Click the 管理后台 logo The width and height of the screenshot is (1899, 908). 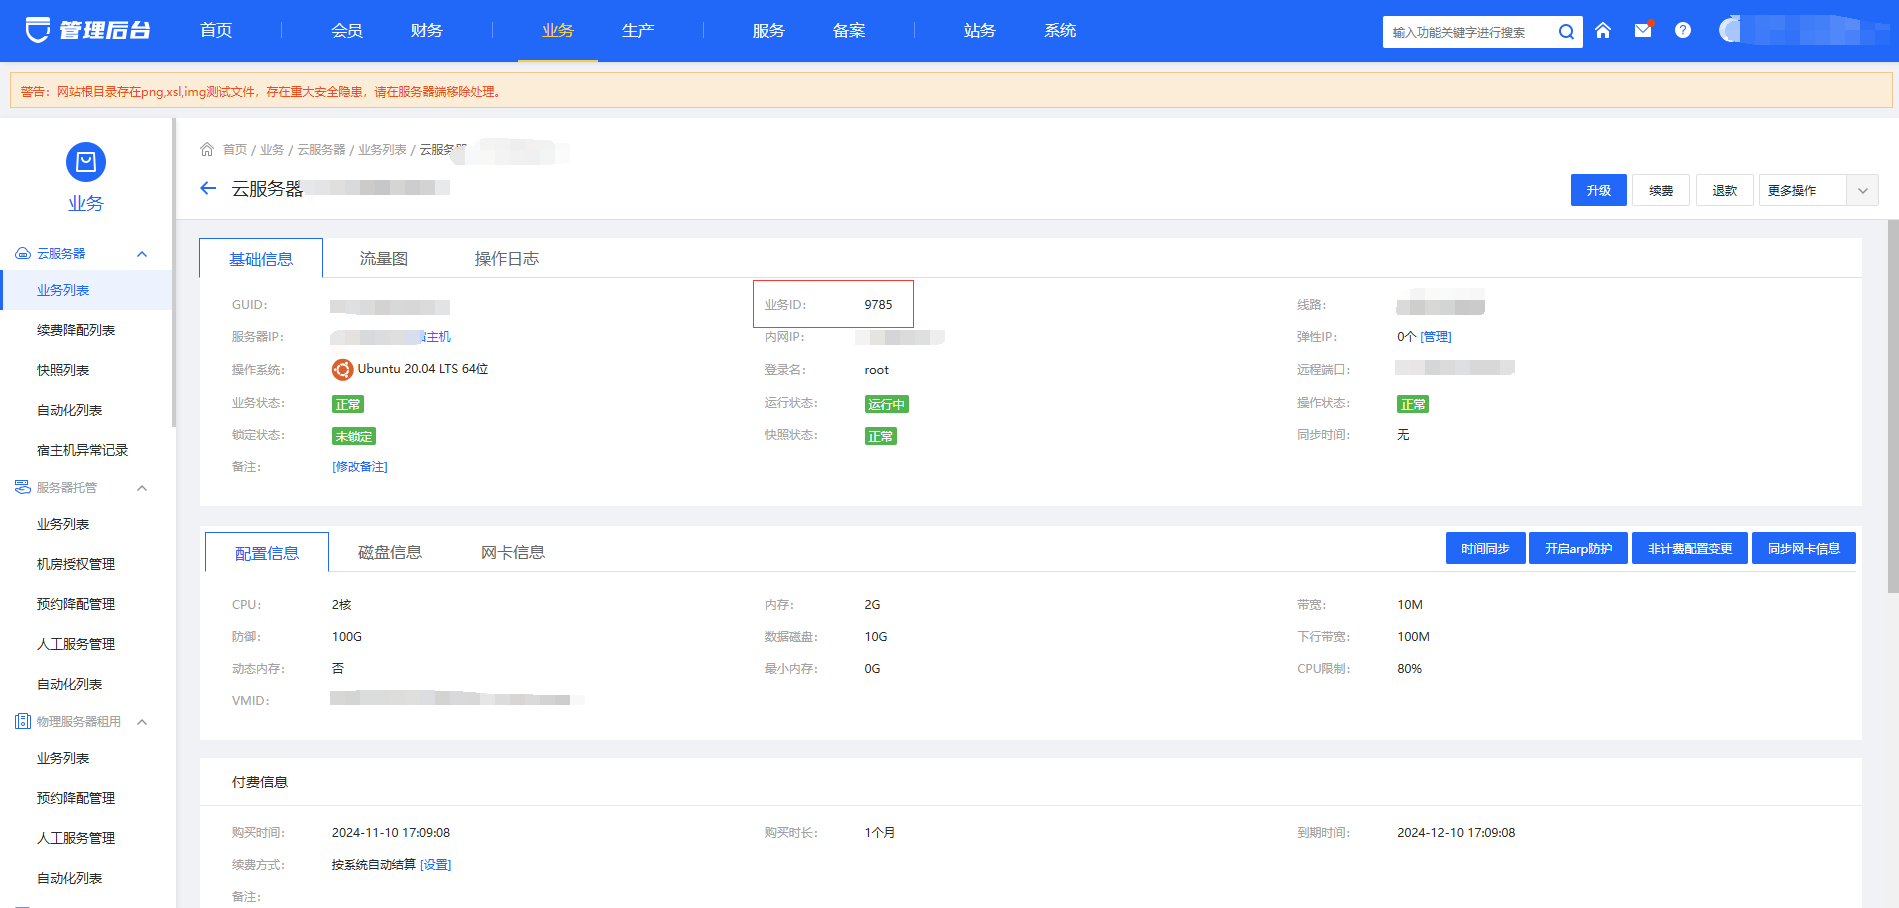coord(88,30)
